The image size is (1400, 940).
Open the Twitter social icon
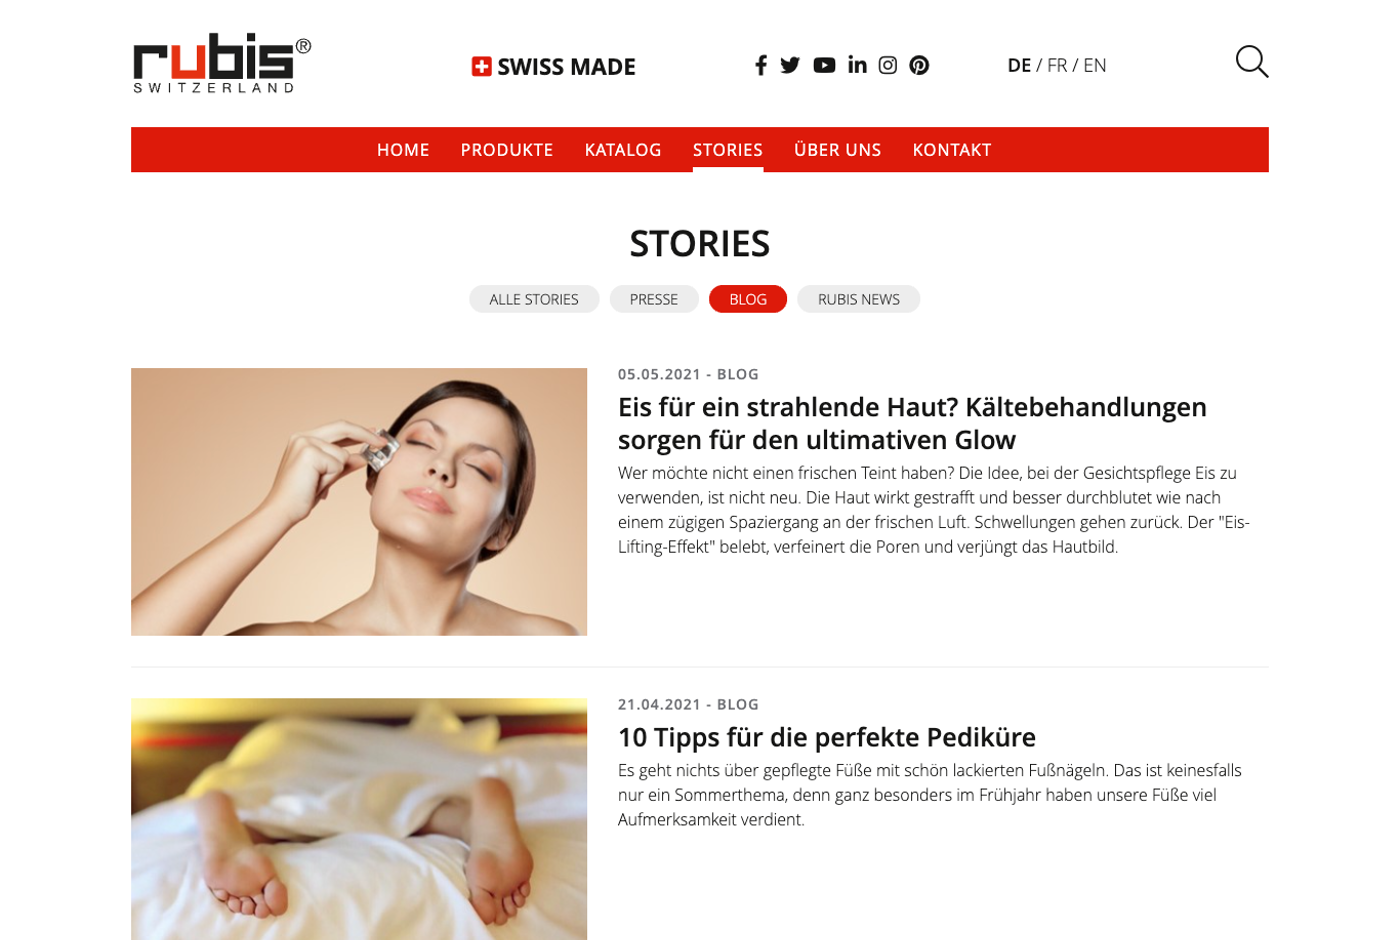(x=790, y=65)
